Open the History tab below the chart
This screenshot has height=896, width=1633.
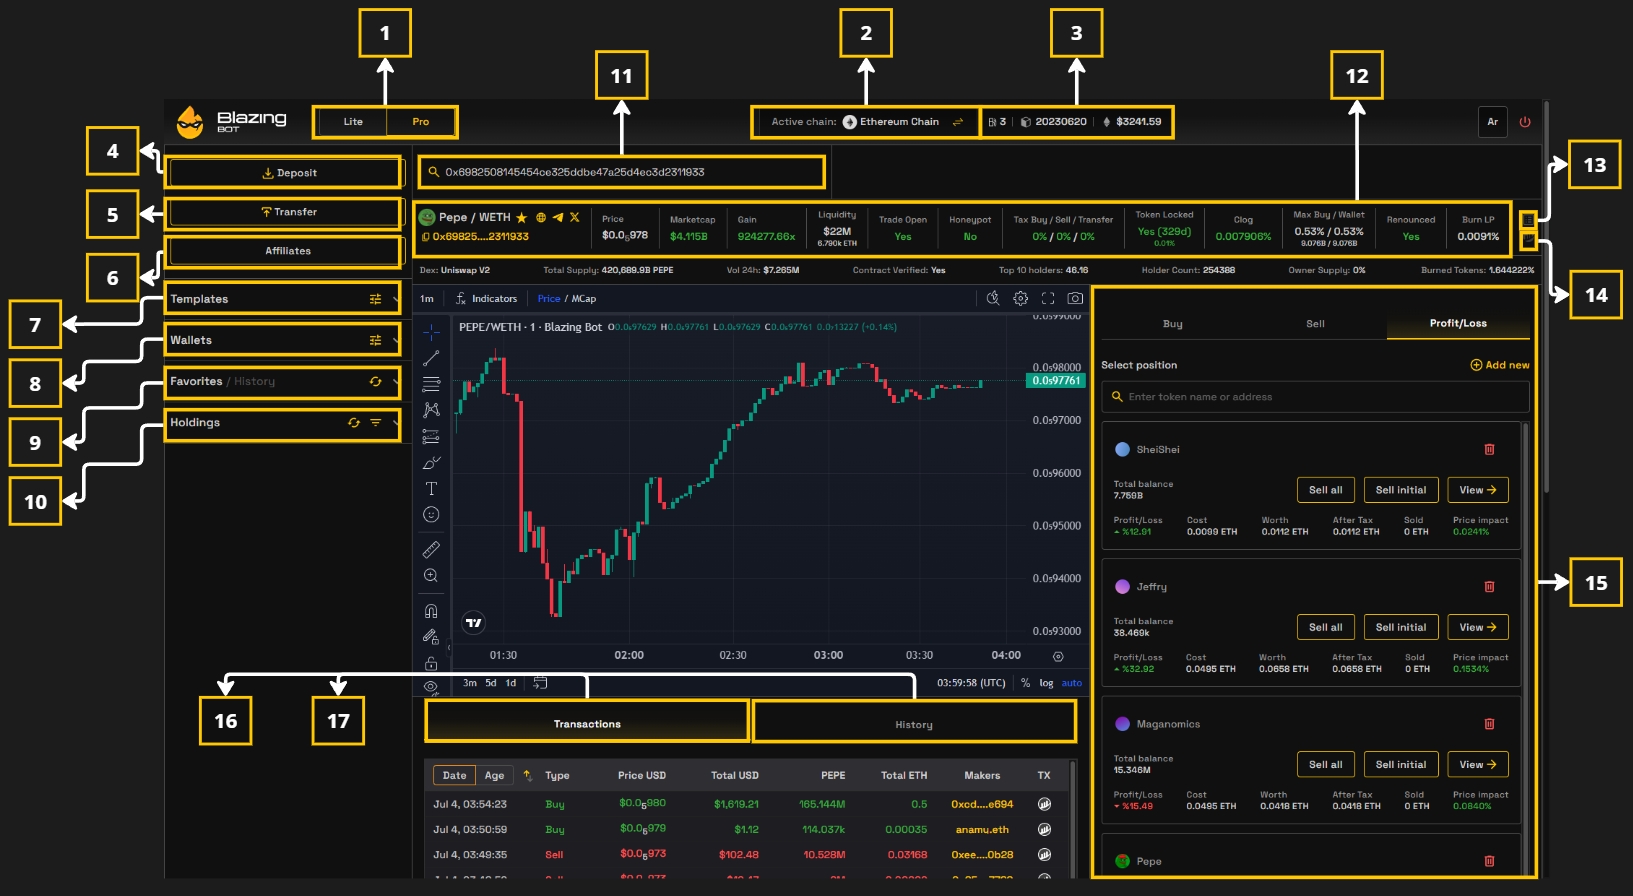913,724
